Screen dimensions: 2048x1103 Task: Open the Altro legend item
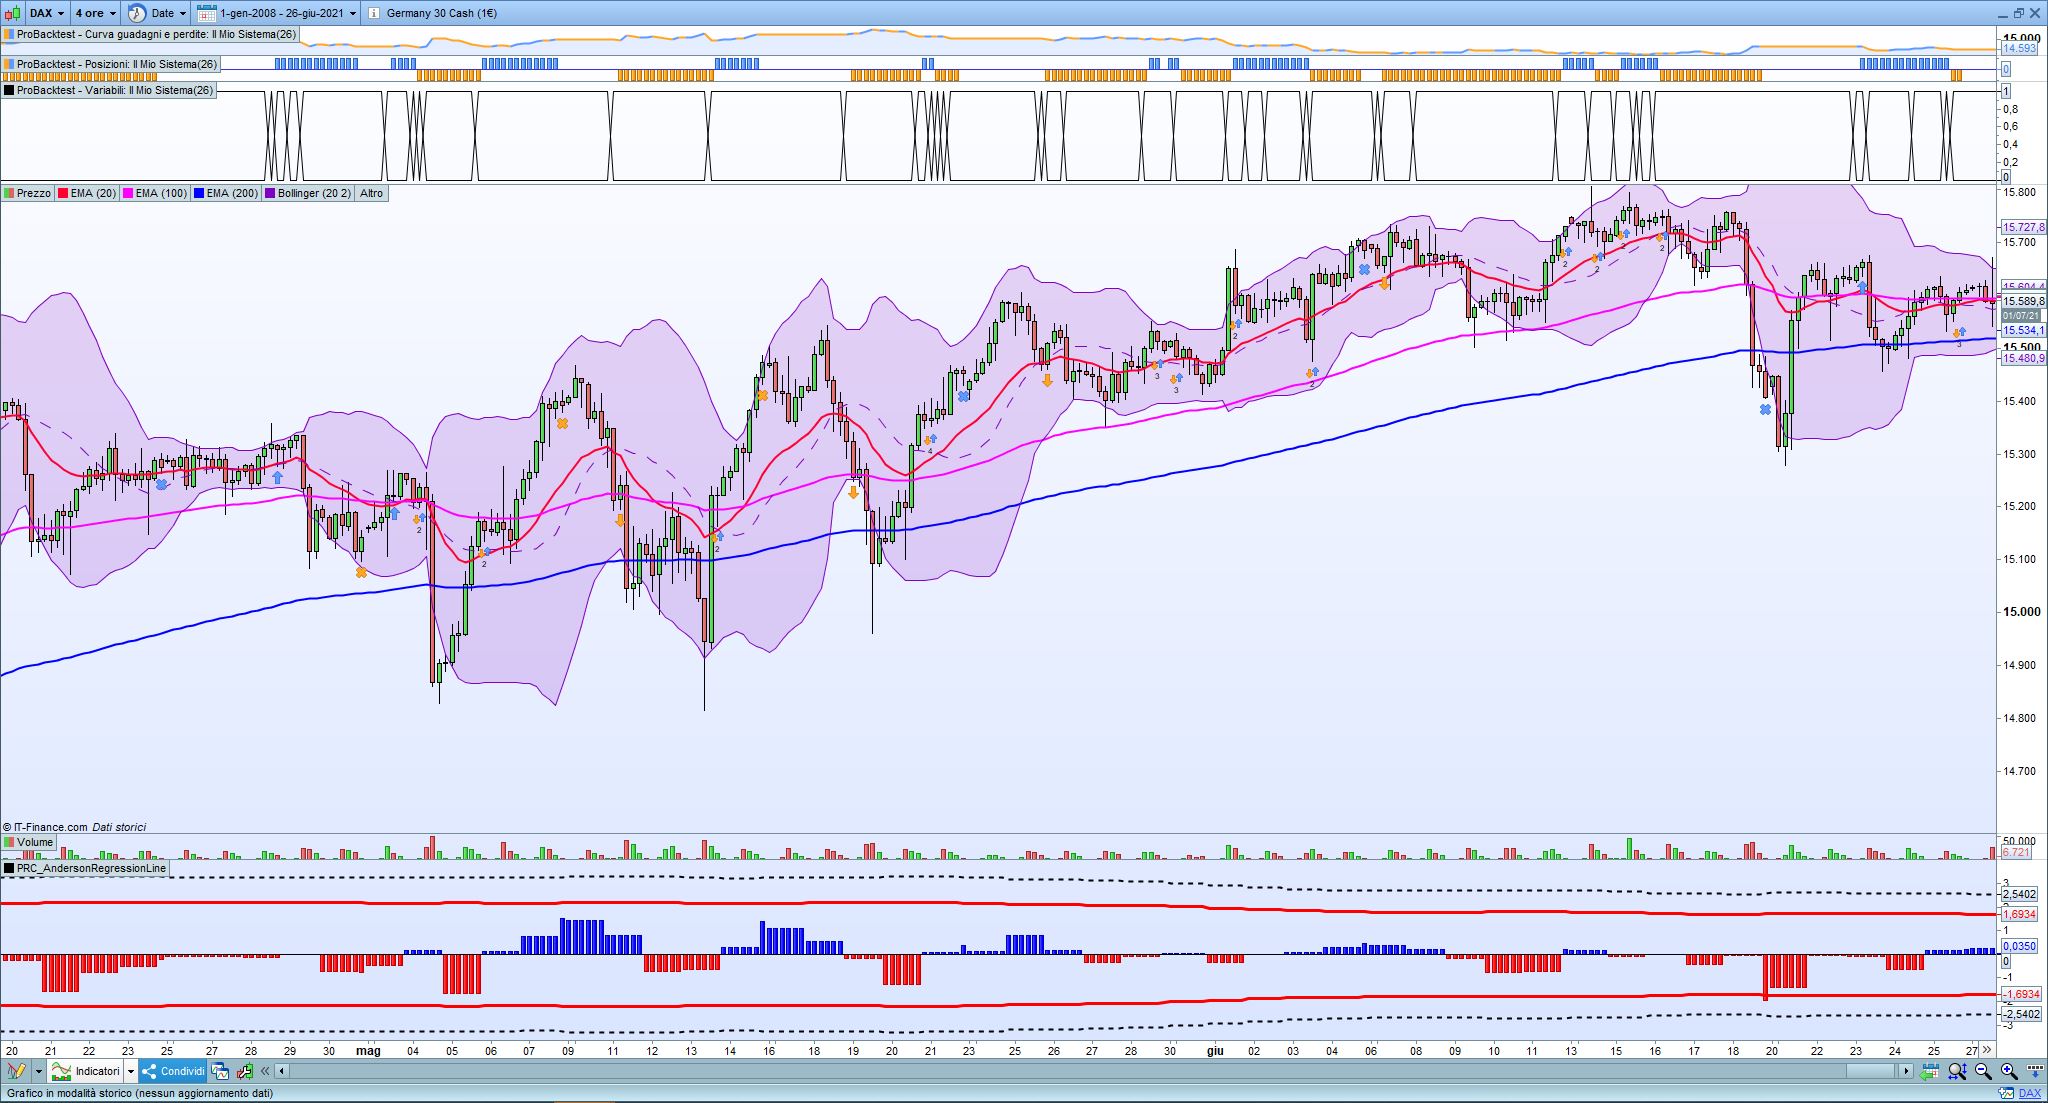point(371,193)
